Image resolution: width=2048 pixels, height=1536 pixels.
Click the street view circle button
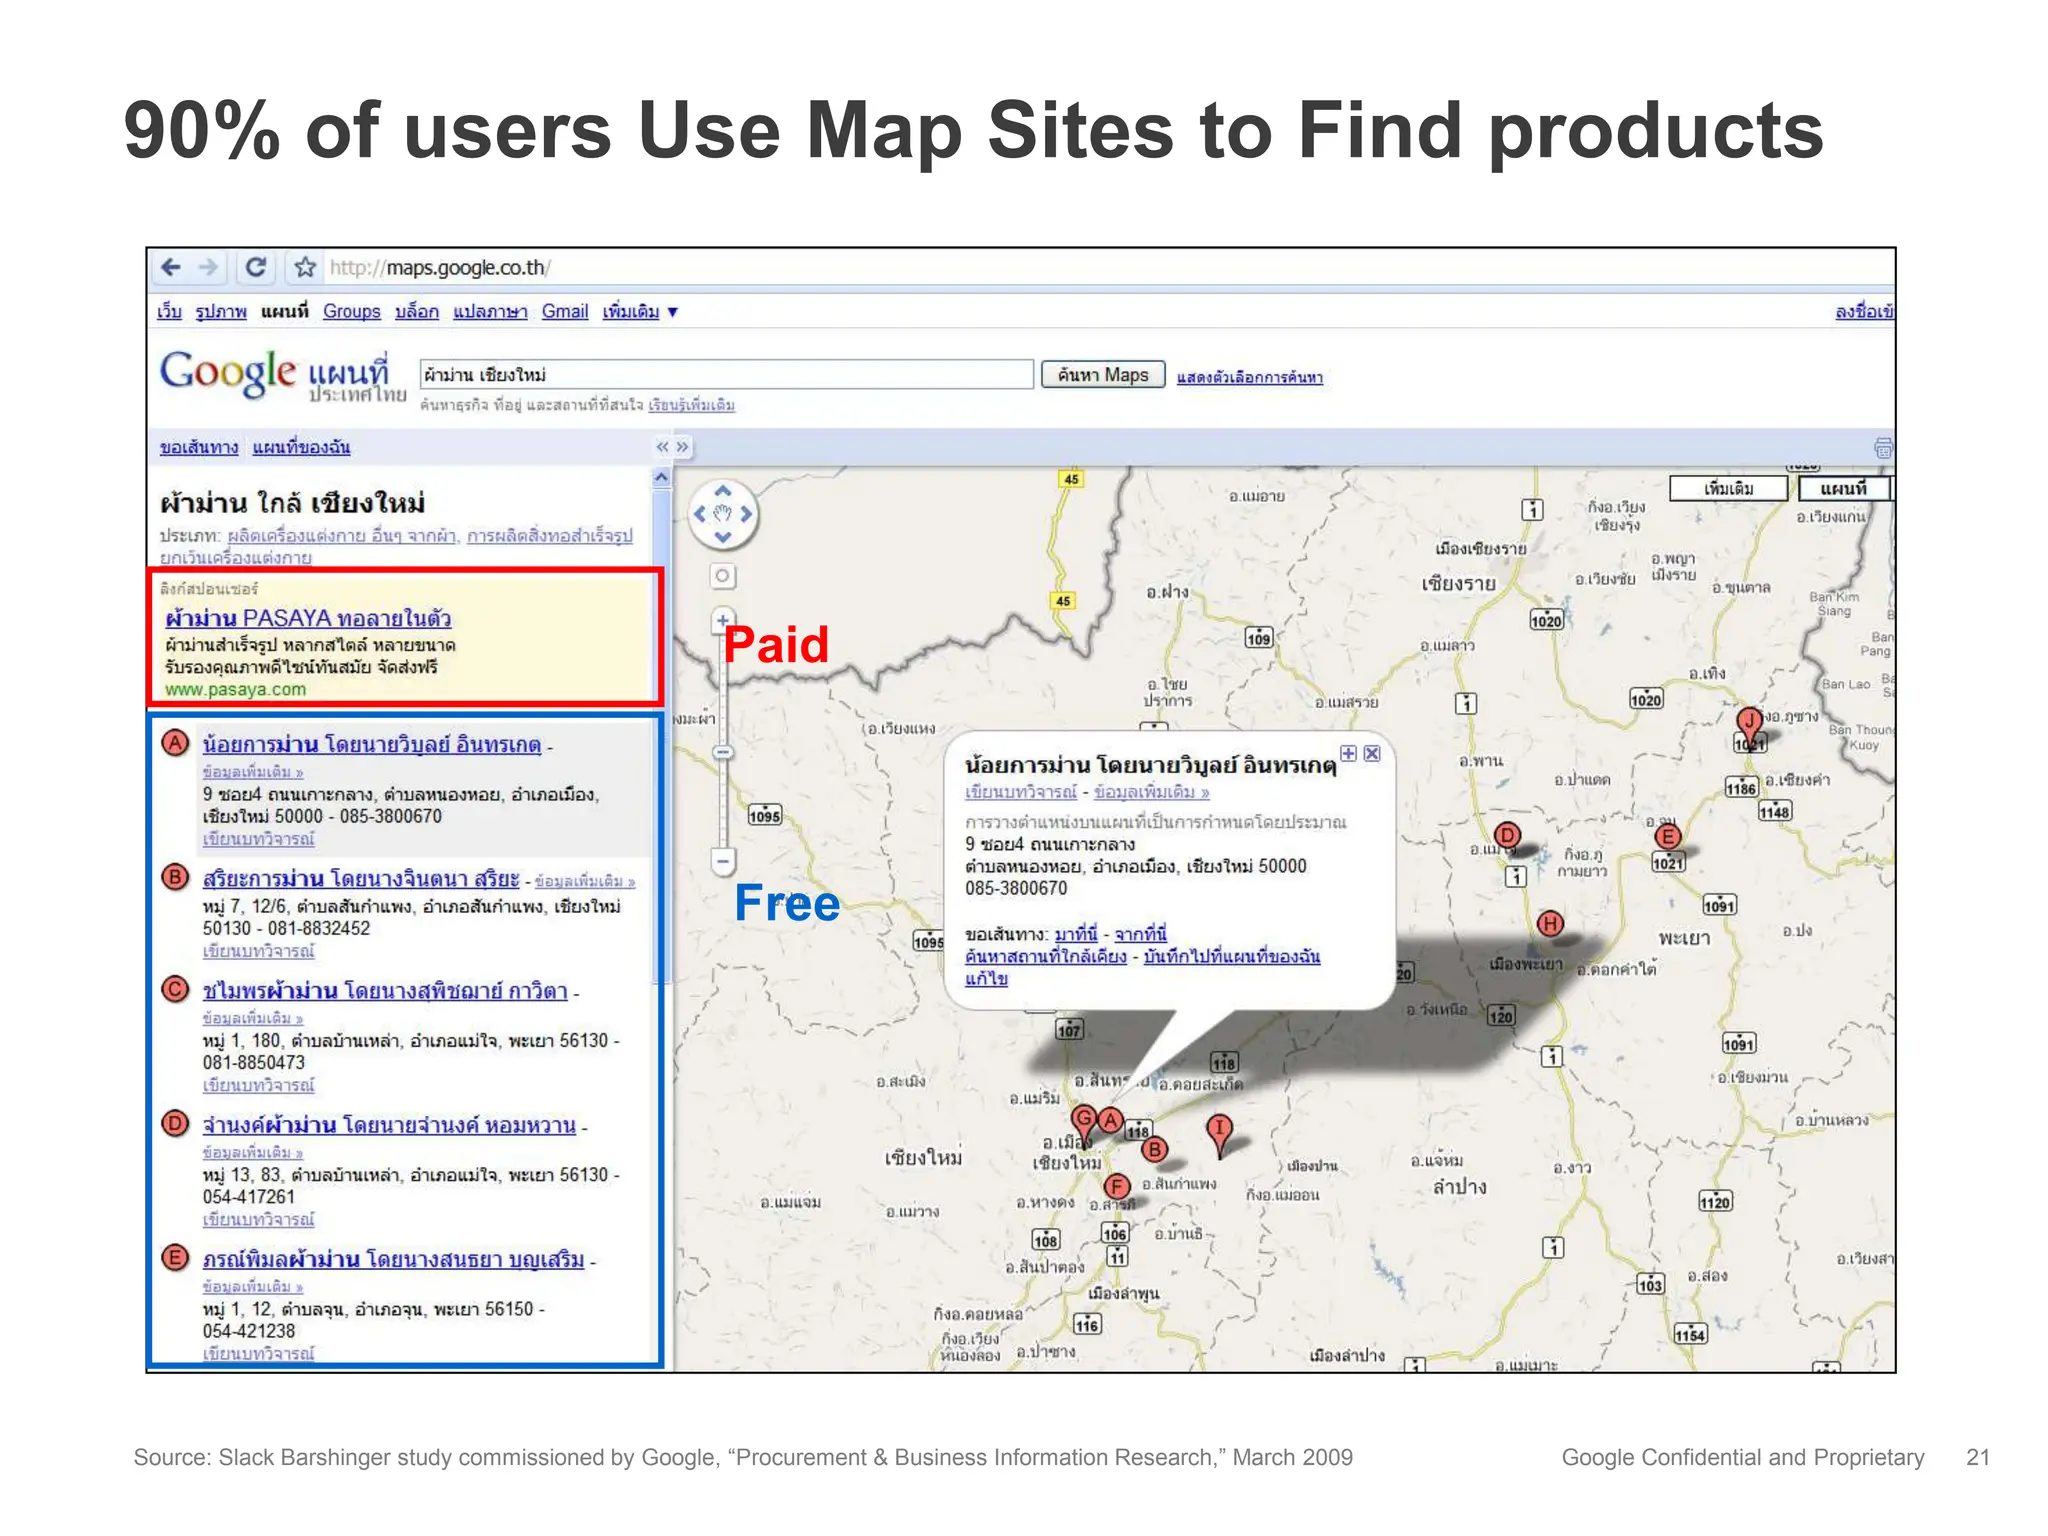(722, 576)
